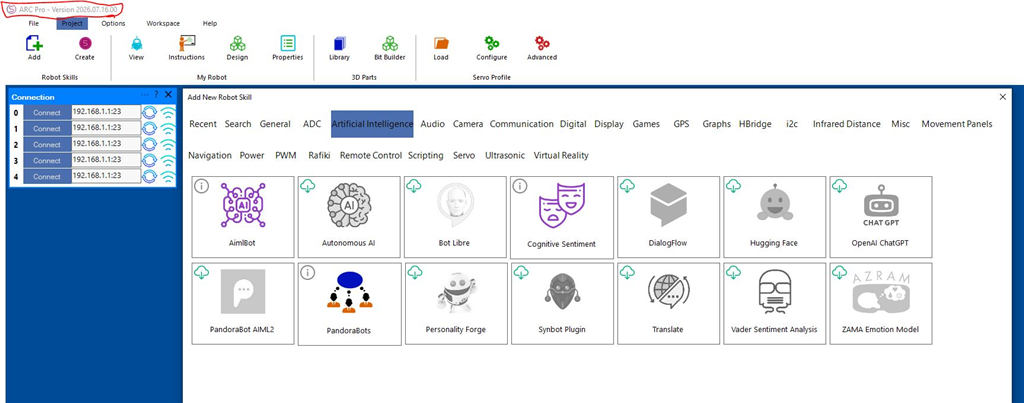Click the address field for connection 4
Viewport: 1024px width, 403px height.
click(x=106, y=176)
